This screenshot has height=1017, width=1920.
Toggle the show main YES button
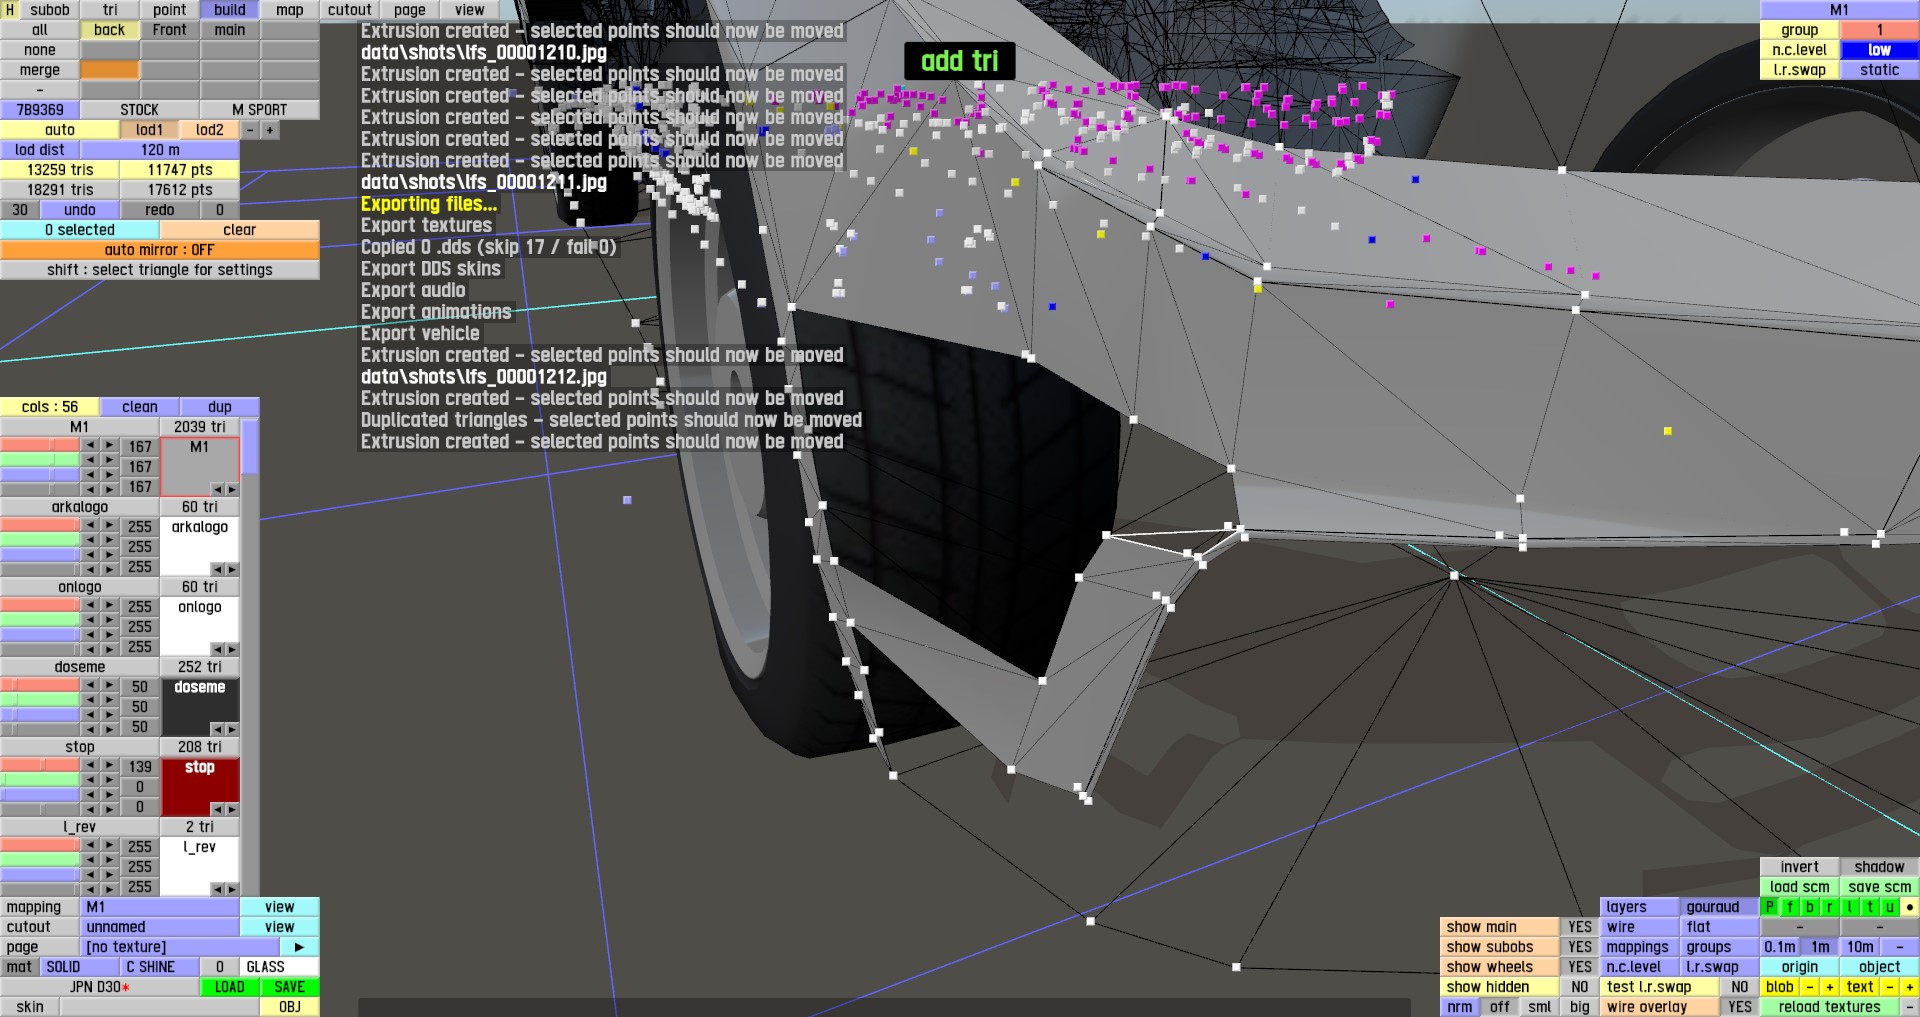click(x=1580, y=927)
